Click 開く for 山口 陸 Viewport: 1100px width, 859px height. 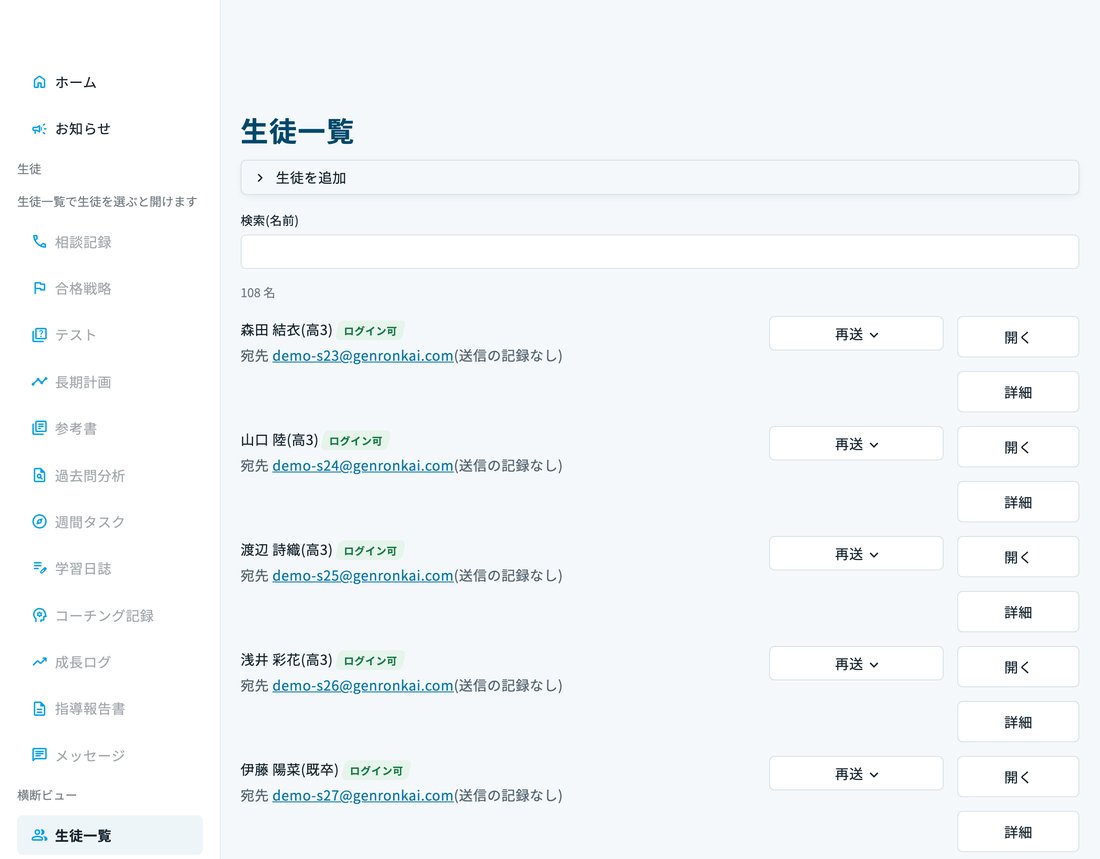click(x=1018, y=447)
